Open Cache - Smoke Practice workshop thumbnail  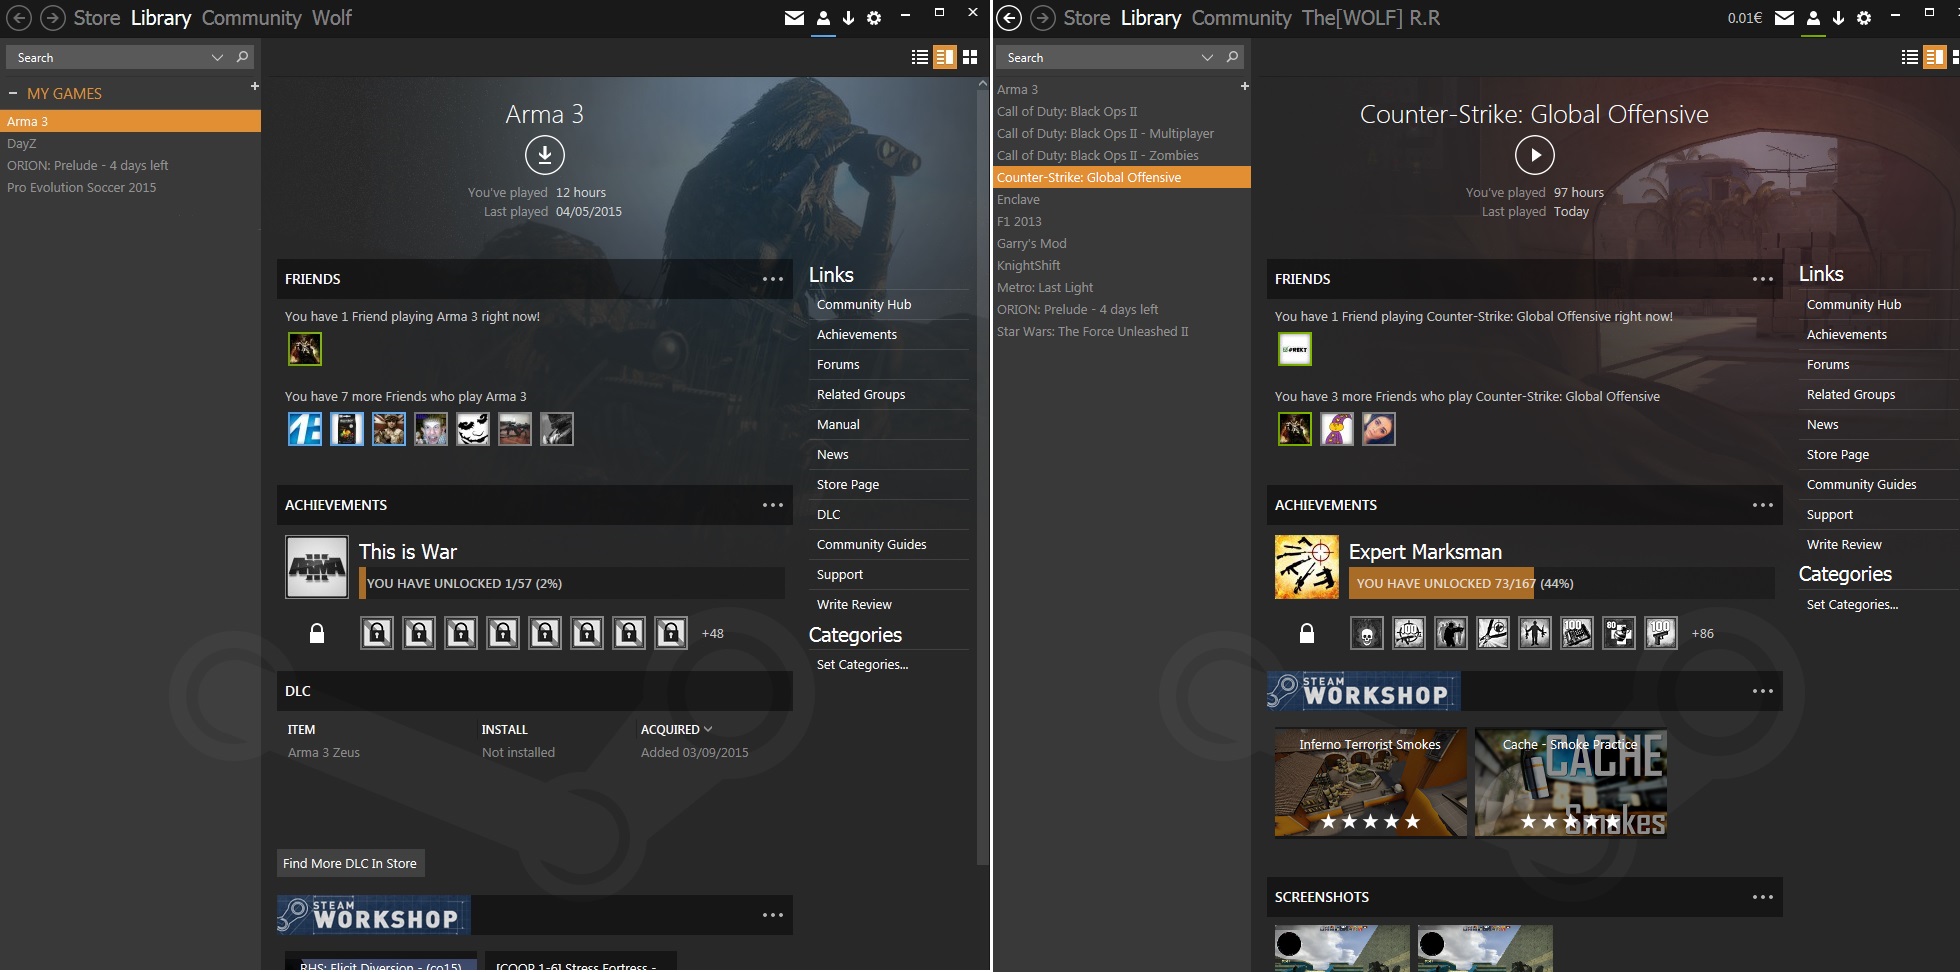pos(1570,782)
